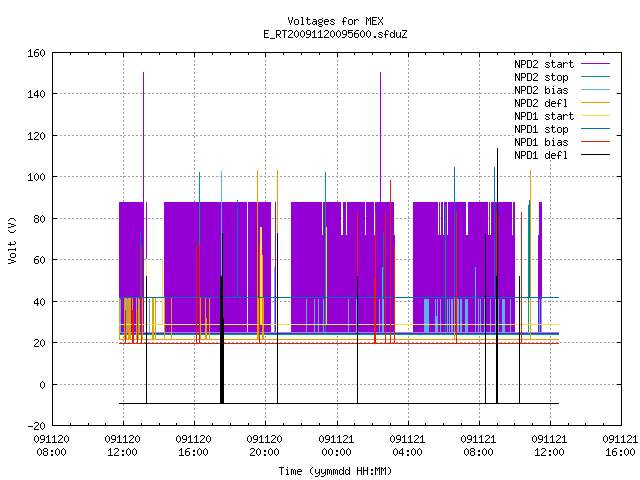Click the 'NPD1 bias' legend label

tap(541, 142)
